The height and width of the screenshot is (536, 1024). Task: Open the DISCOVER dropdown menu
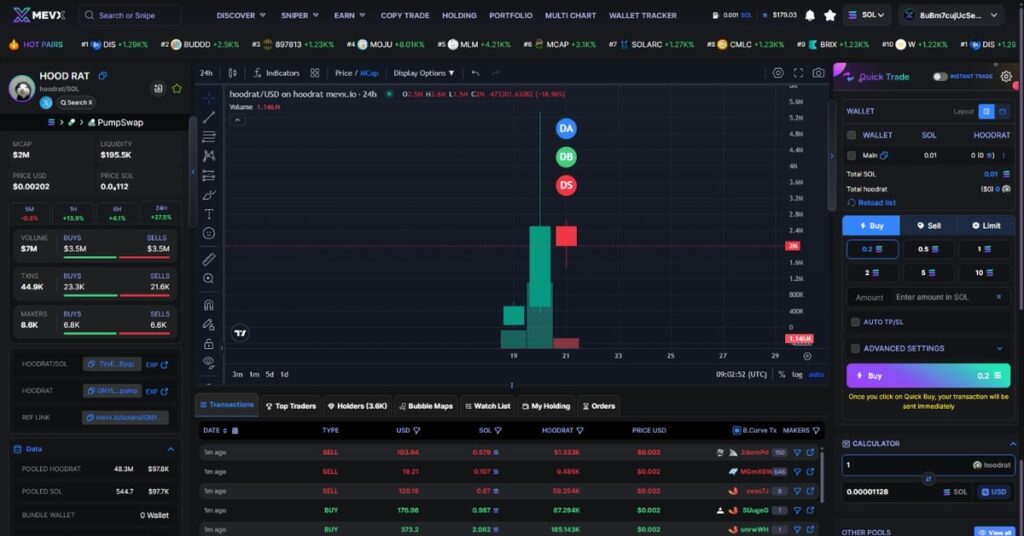pos(241,15)
